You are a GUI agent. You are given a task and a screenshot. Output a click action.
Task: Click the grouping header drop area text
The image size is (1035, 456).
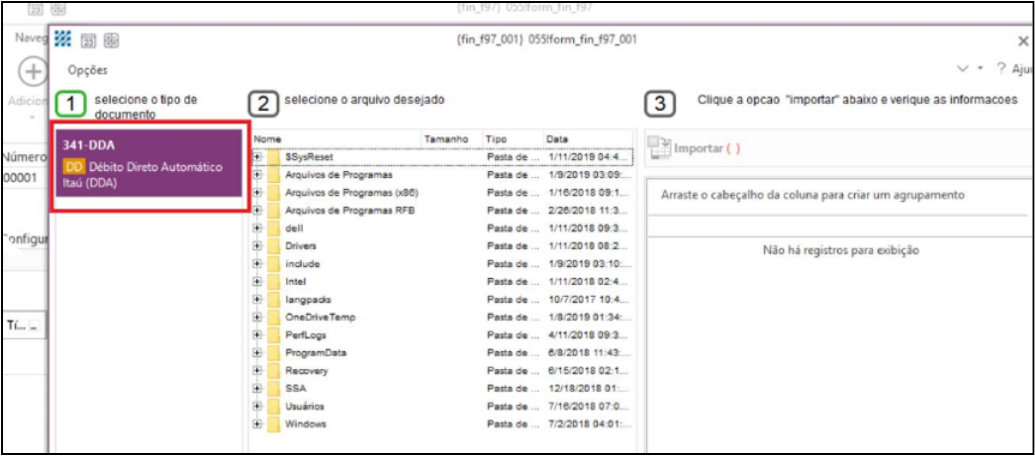813,195
